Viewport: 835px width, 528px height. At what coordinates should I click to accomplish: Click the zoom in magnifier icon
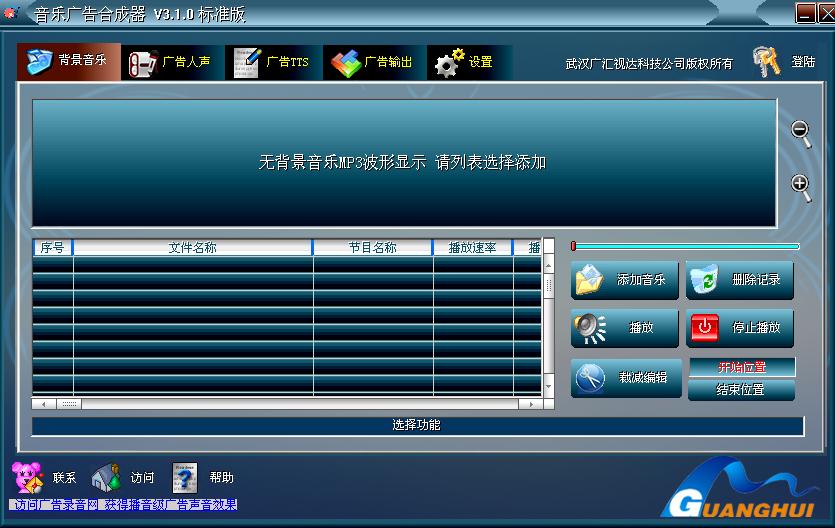coord(800,184)
